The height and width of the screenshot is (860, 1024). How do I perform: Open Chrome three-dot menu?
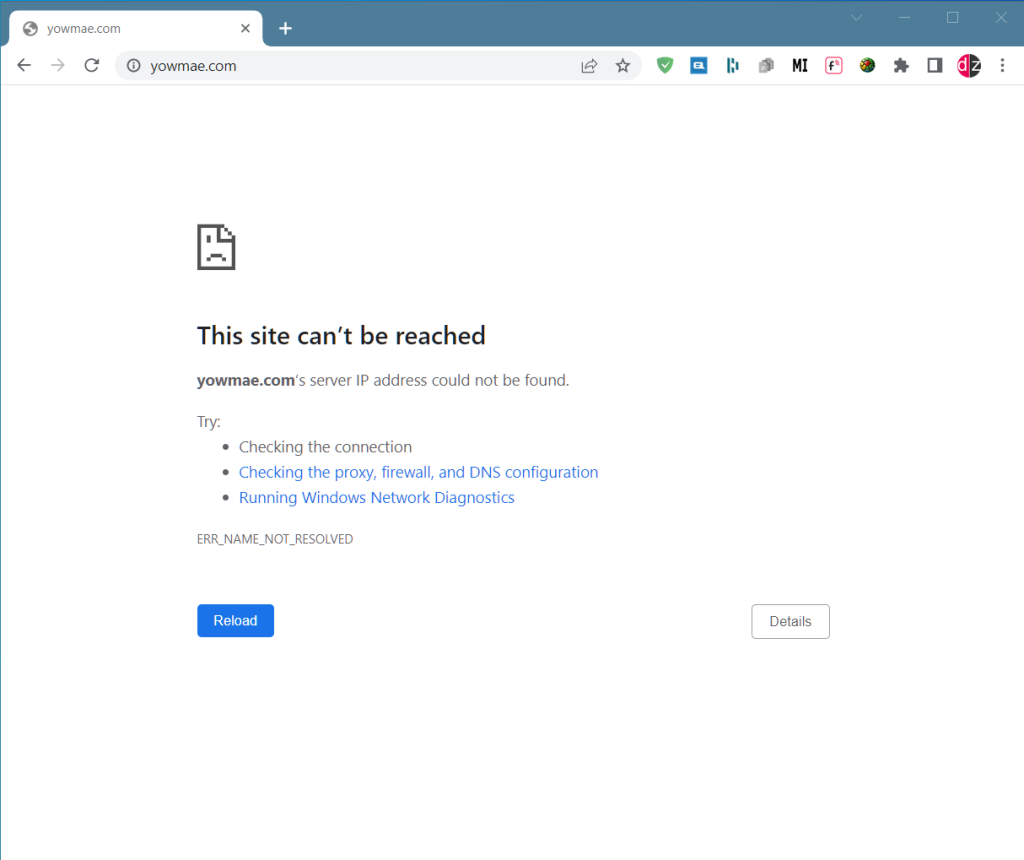[1002, 65]
